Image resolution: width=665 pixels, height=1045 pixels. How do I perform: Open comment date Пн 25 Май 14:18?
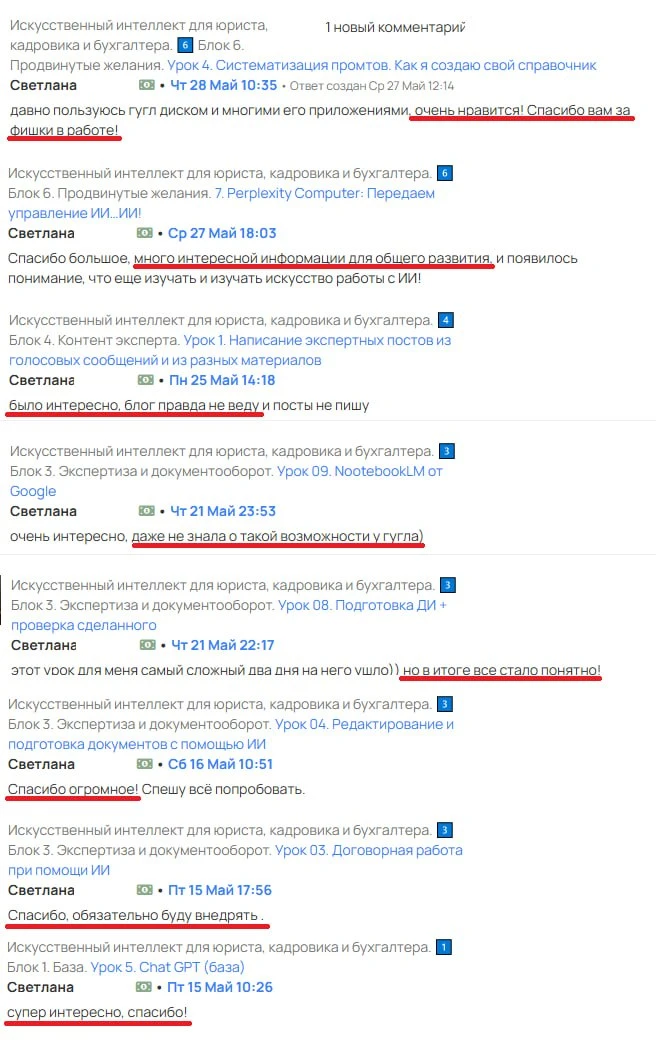coord(222,380)
